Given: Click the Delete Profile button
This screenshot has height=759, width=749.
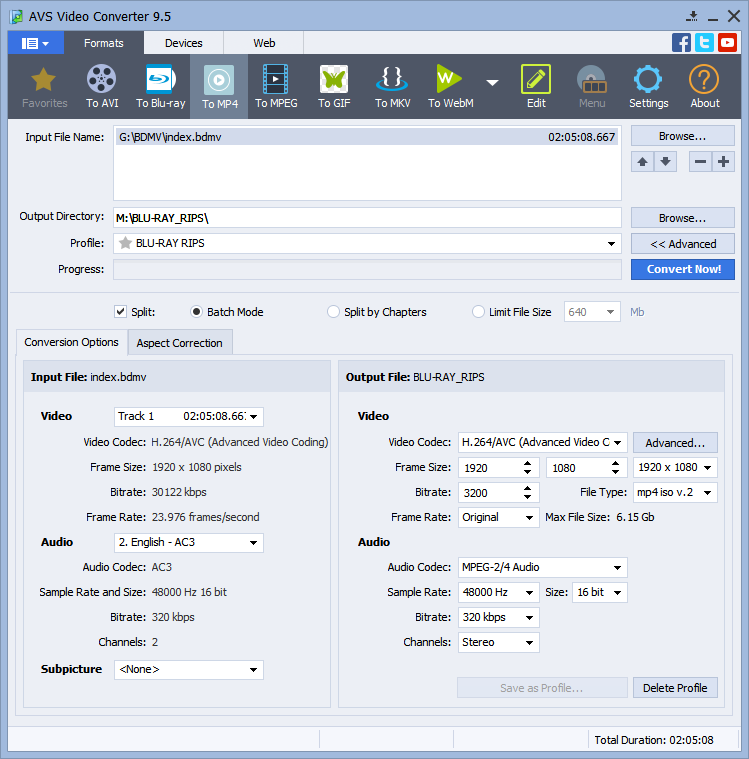Looking at the screenshot, I should point(675,688).
